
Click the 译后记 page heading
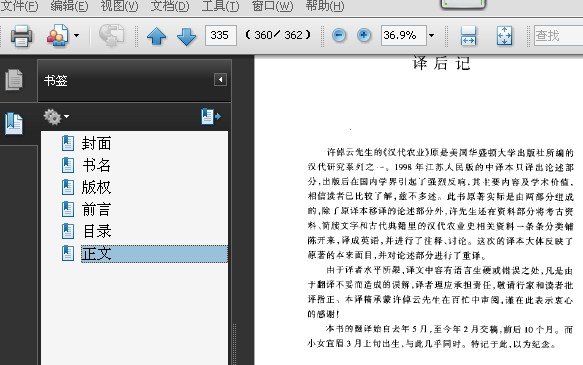tap(441, 63)
